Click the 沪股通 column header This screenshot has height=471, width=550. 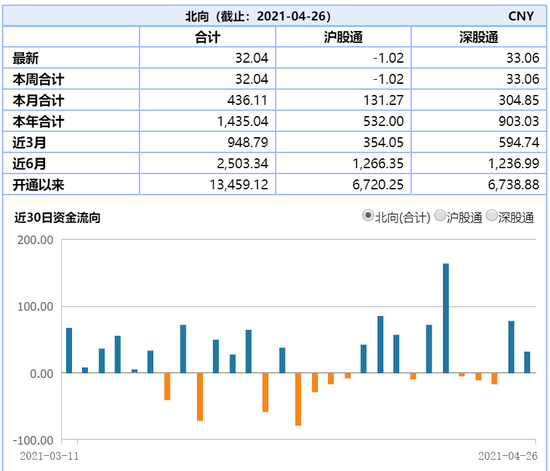click(343, 37)
